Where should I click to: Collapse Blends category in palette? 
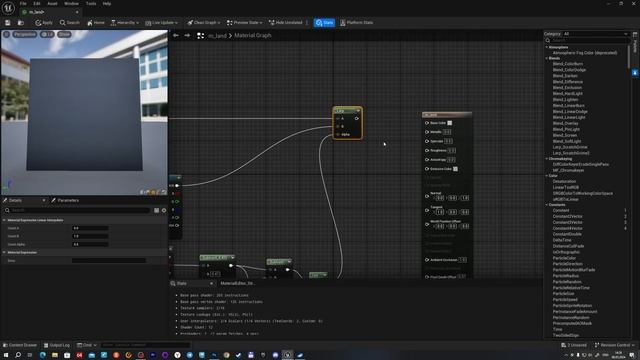point(547,58)
